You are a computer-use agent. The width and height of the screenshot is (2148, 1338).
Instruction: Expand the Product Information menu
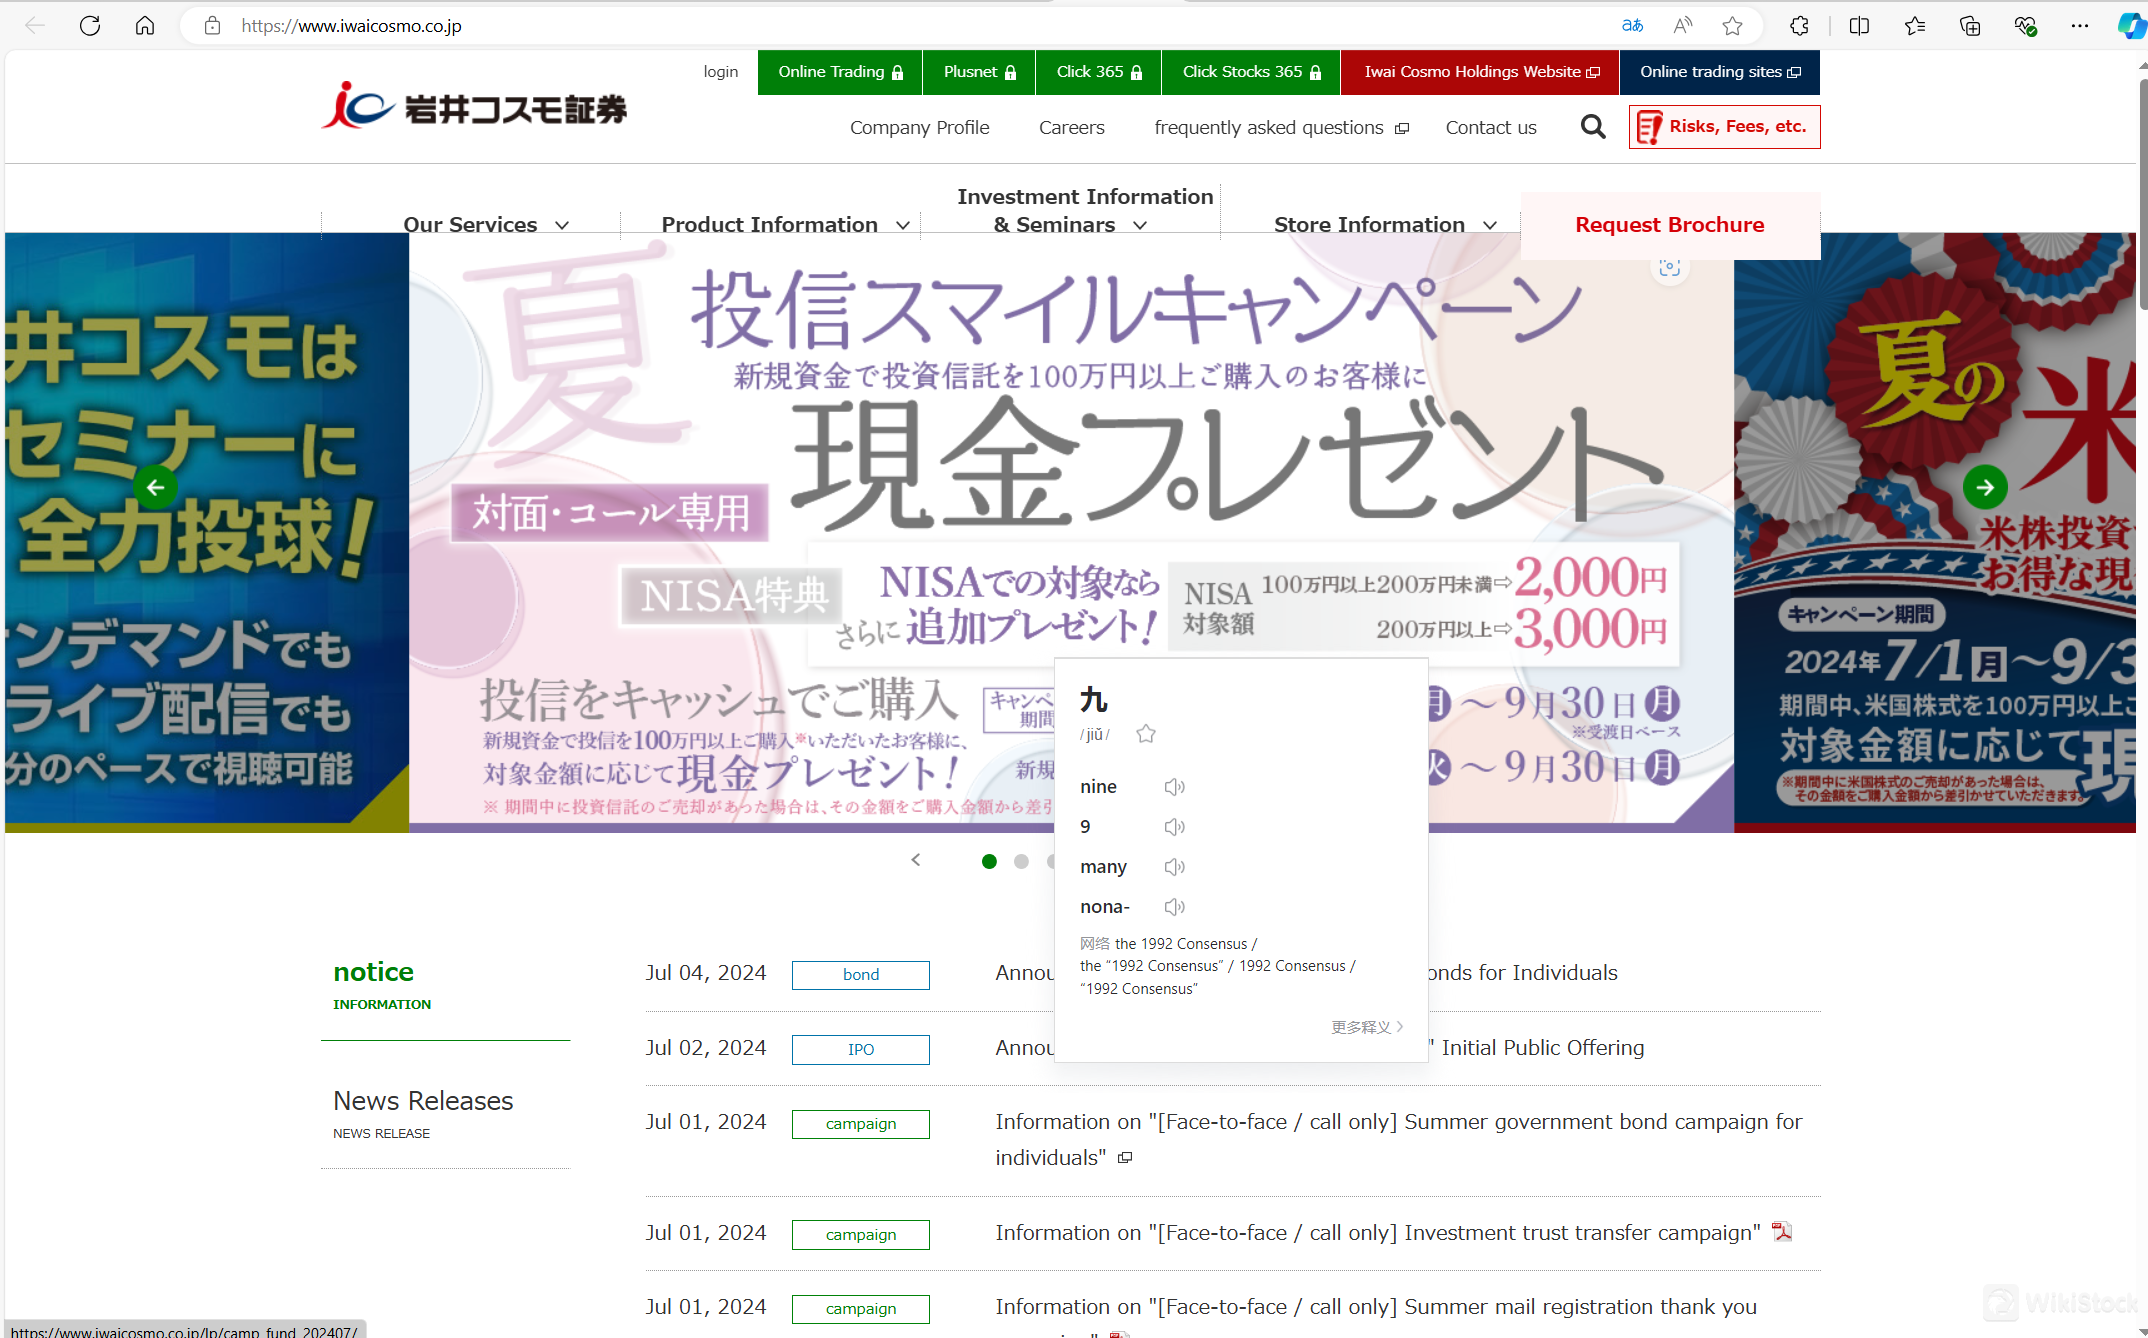point(786,225)
